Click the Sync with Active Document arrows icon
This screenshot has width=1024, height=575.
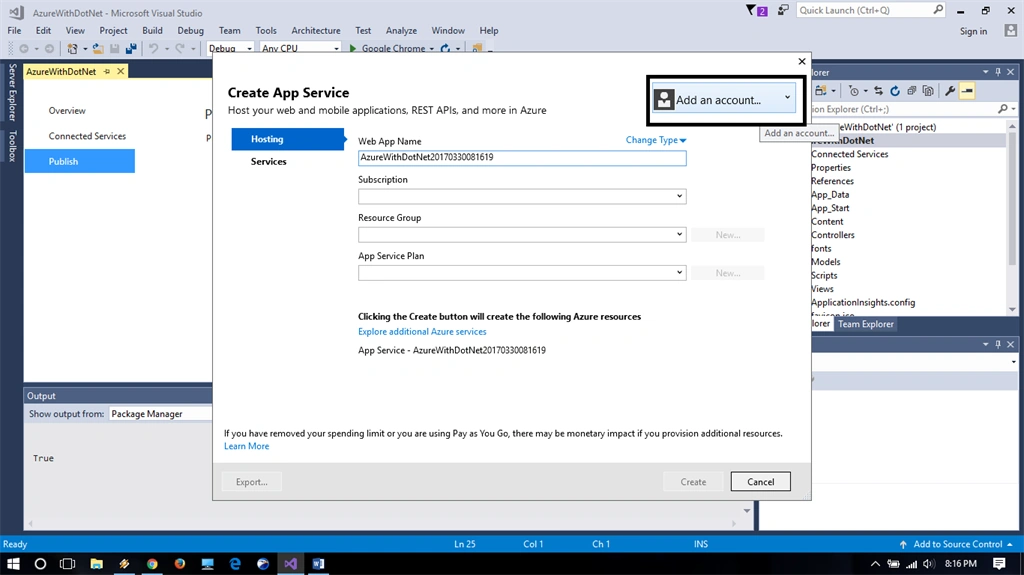pos(878,91)
